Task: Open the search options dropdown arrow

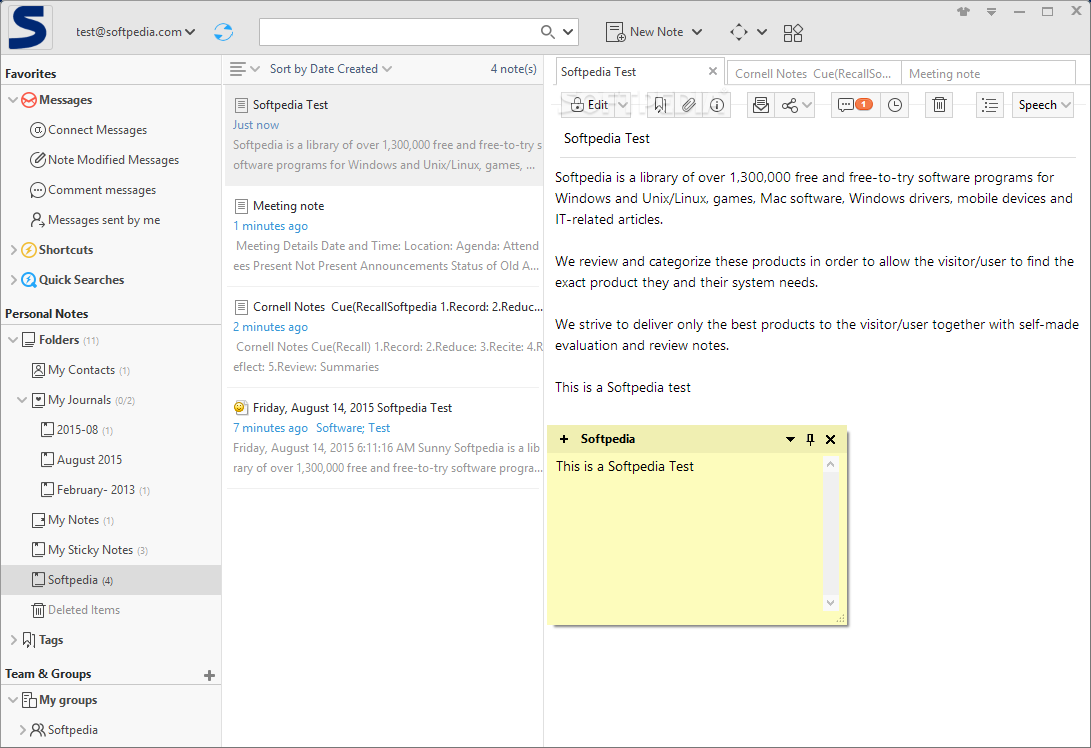Action: tap(568, 32)
